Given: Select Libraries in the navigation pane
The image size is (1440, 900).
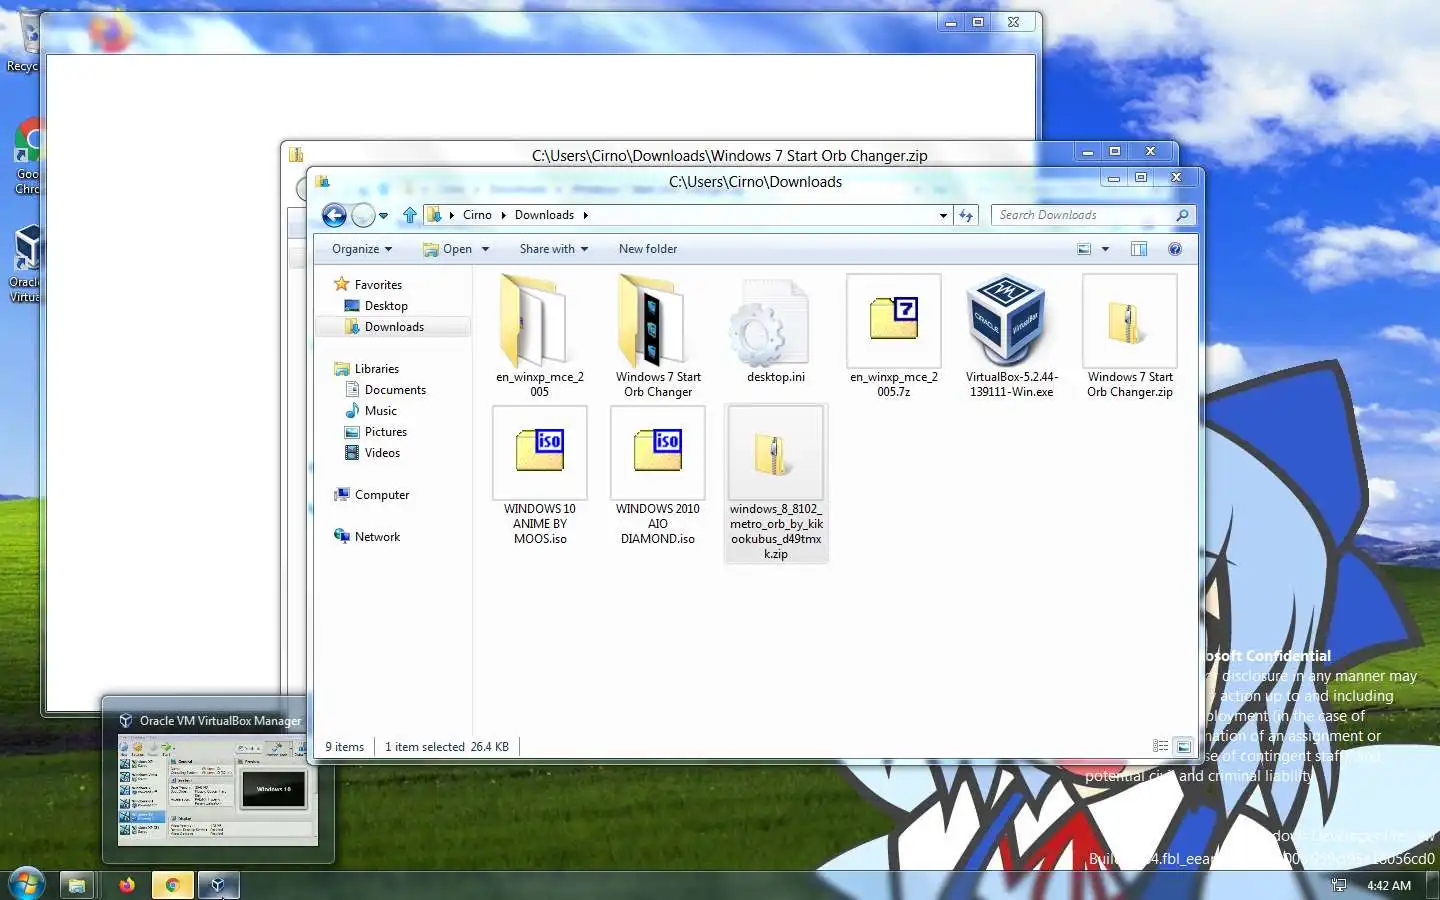Looking at the screenshot, I should [x=376, y=369].
